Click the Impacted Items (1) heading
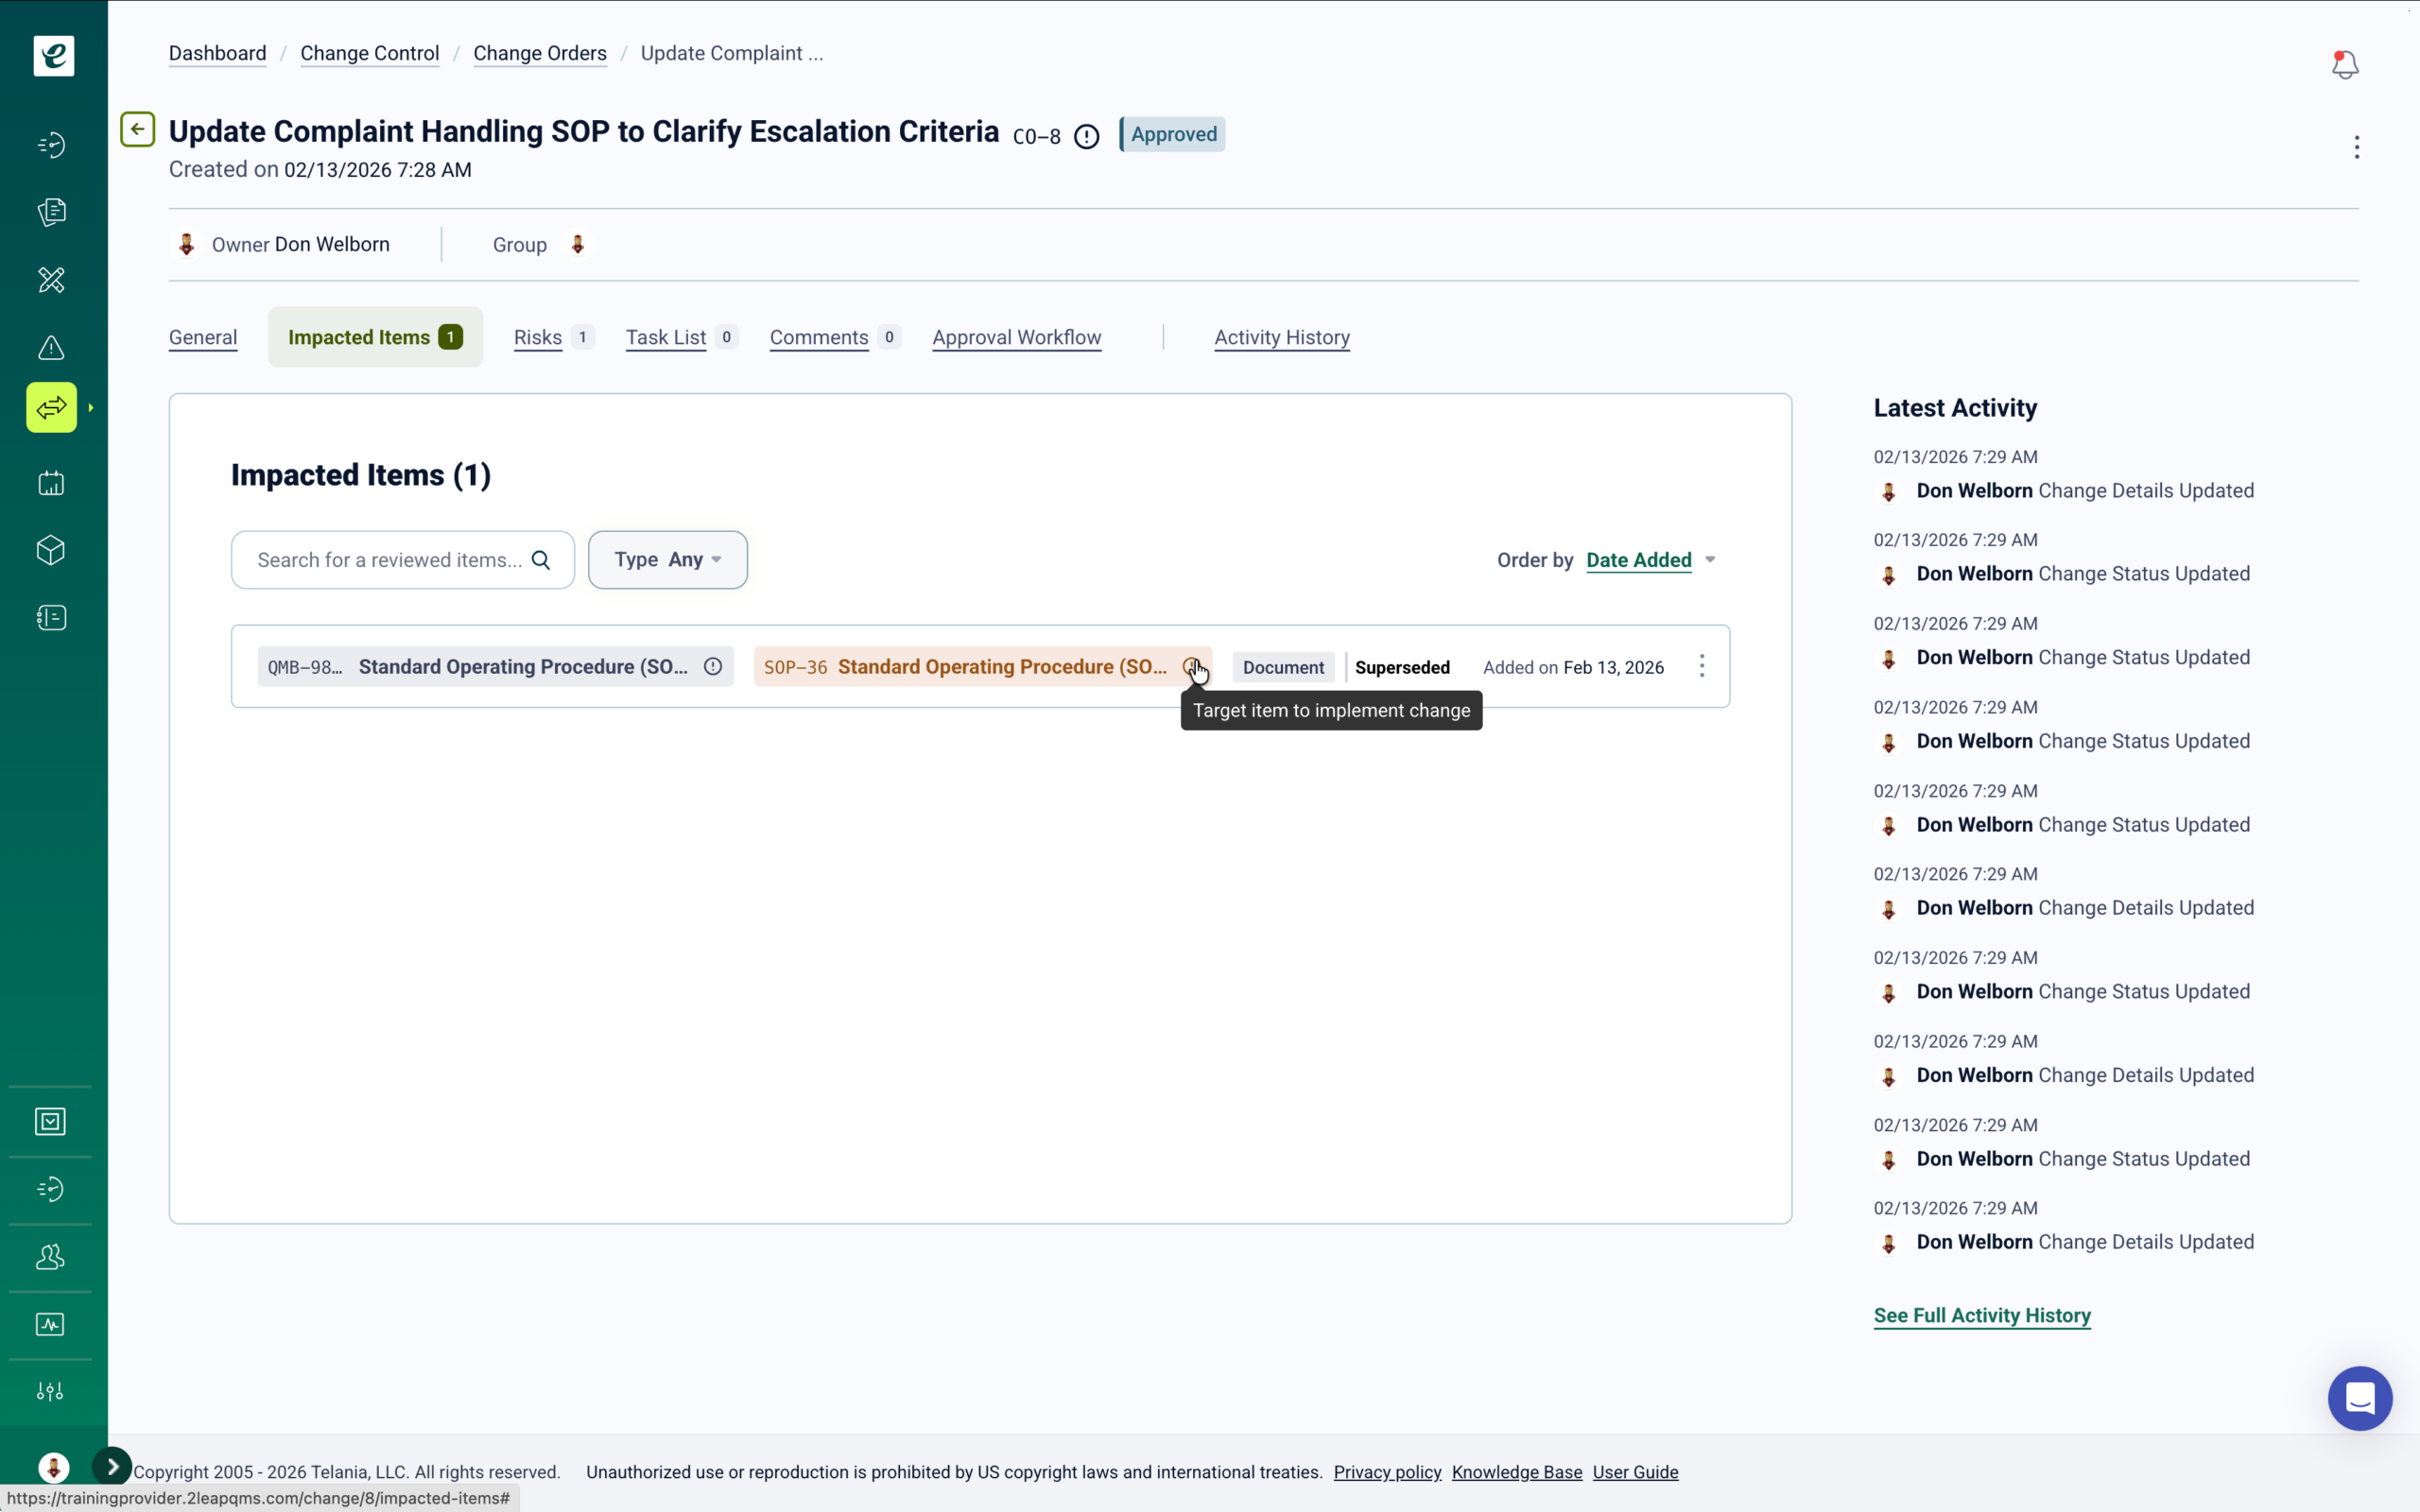 [361, 475]
